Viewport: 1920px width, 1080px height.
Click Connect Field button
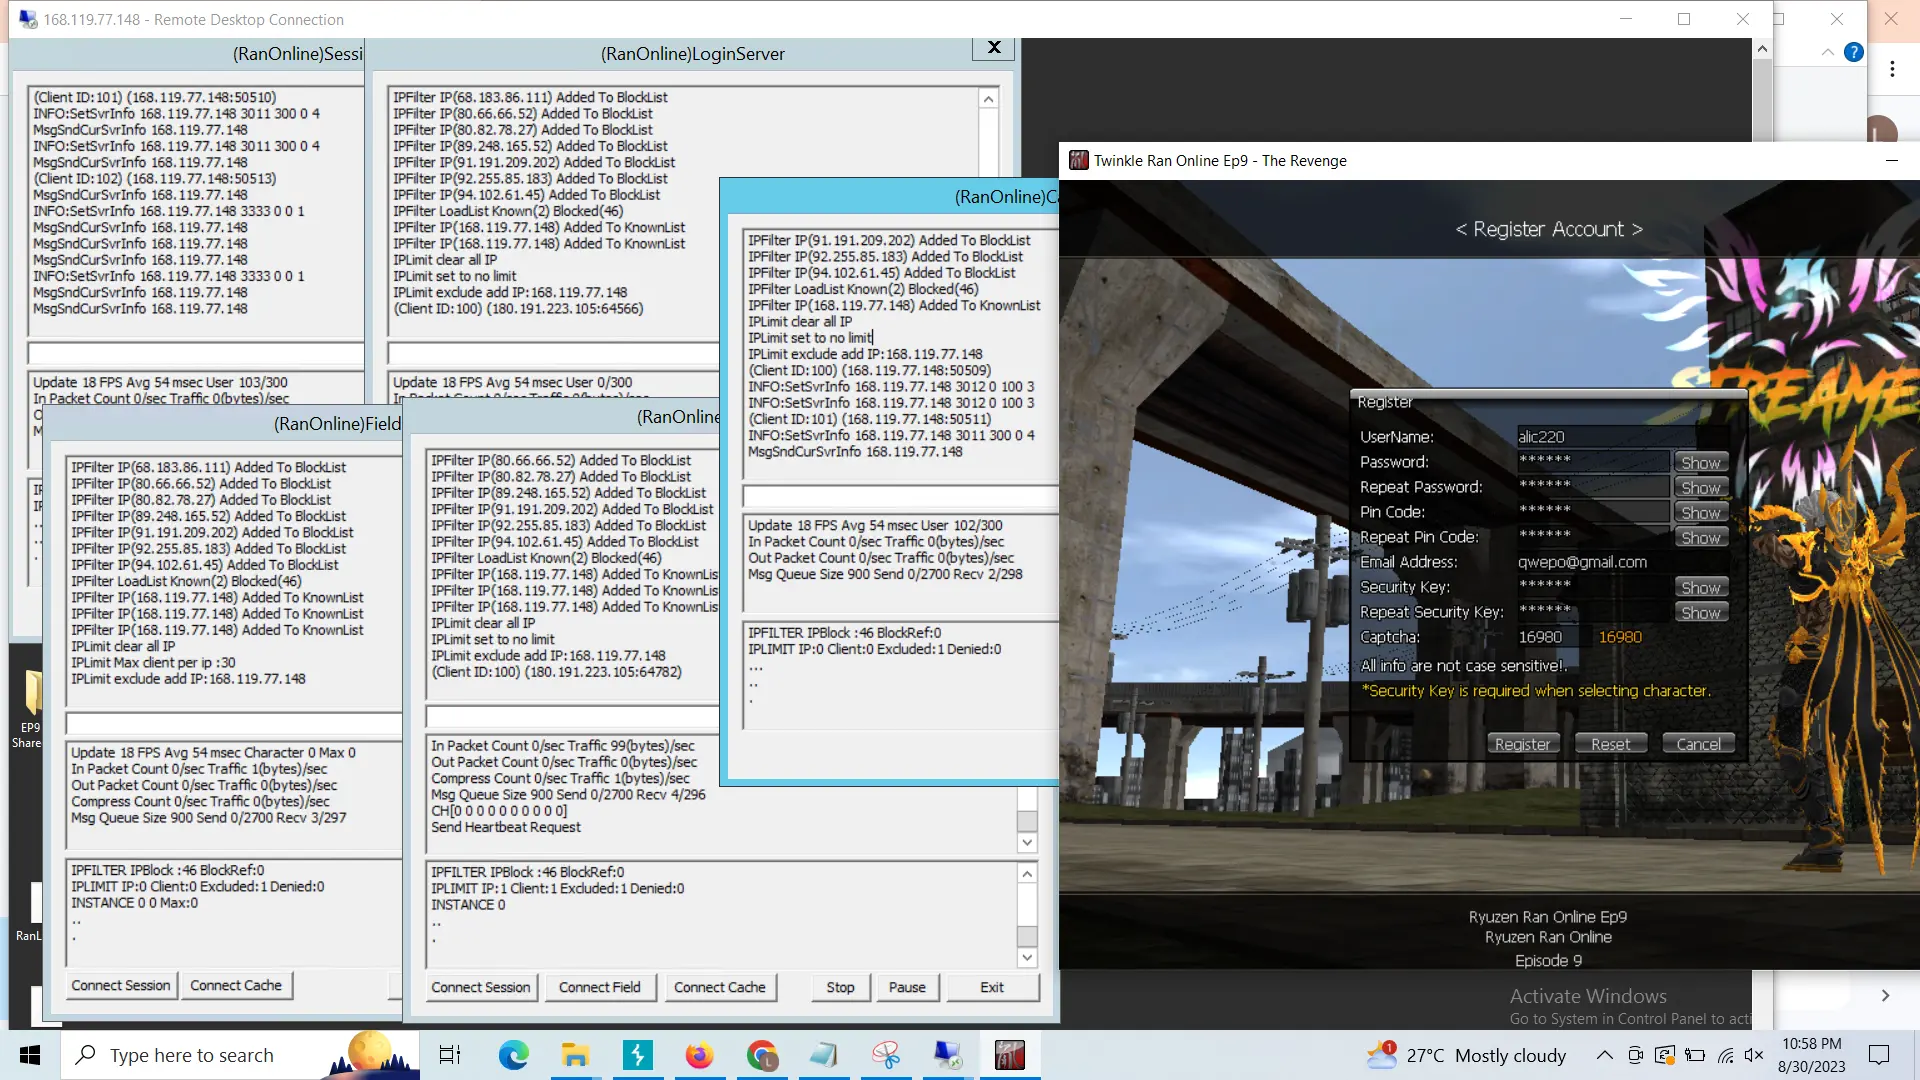pos(600,987)
